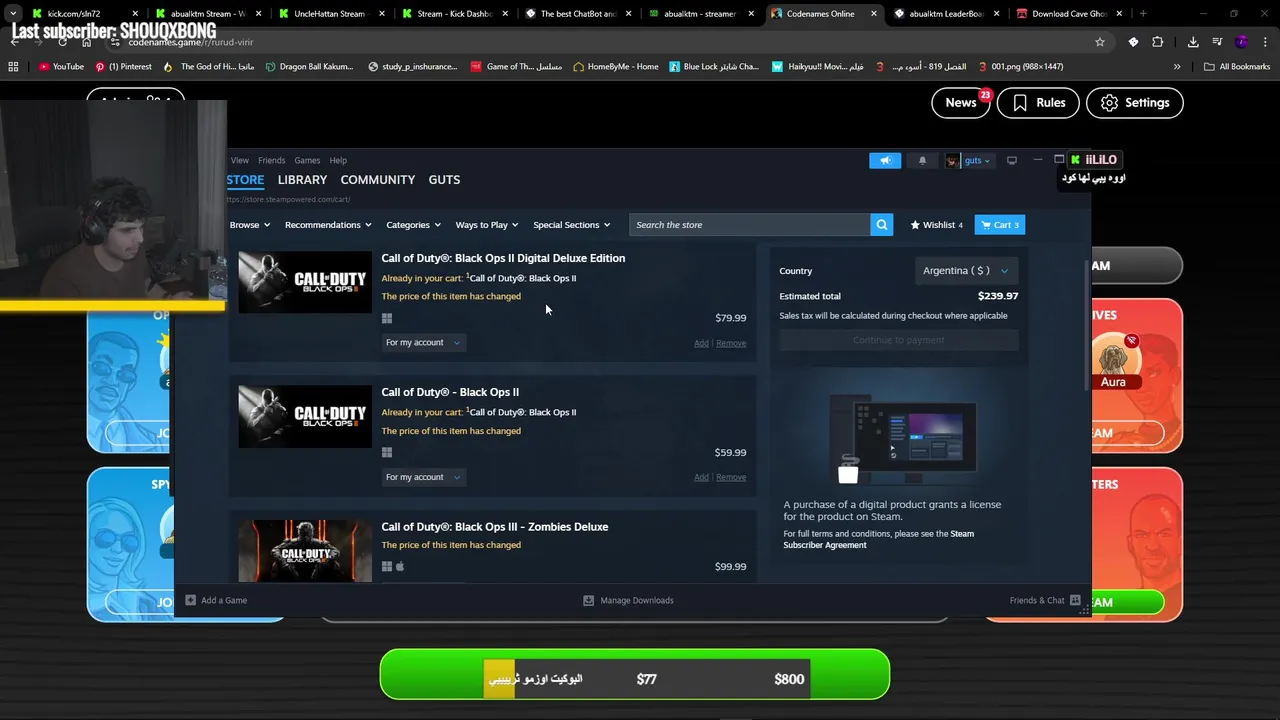Viewport: 1280px width, 720px height.
Task: Open Steam Games menu
Action: [307, 160]
